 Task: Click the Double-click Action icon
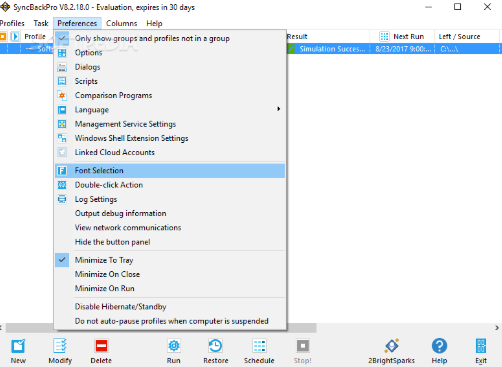pos(62,185)
